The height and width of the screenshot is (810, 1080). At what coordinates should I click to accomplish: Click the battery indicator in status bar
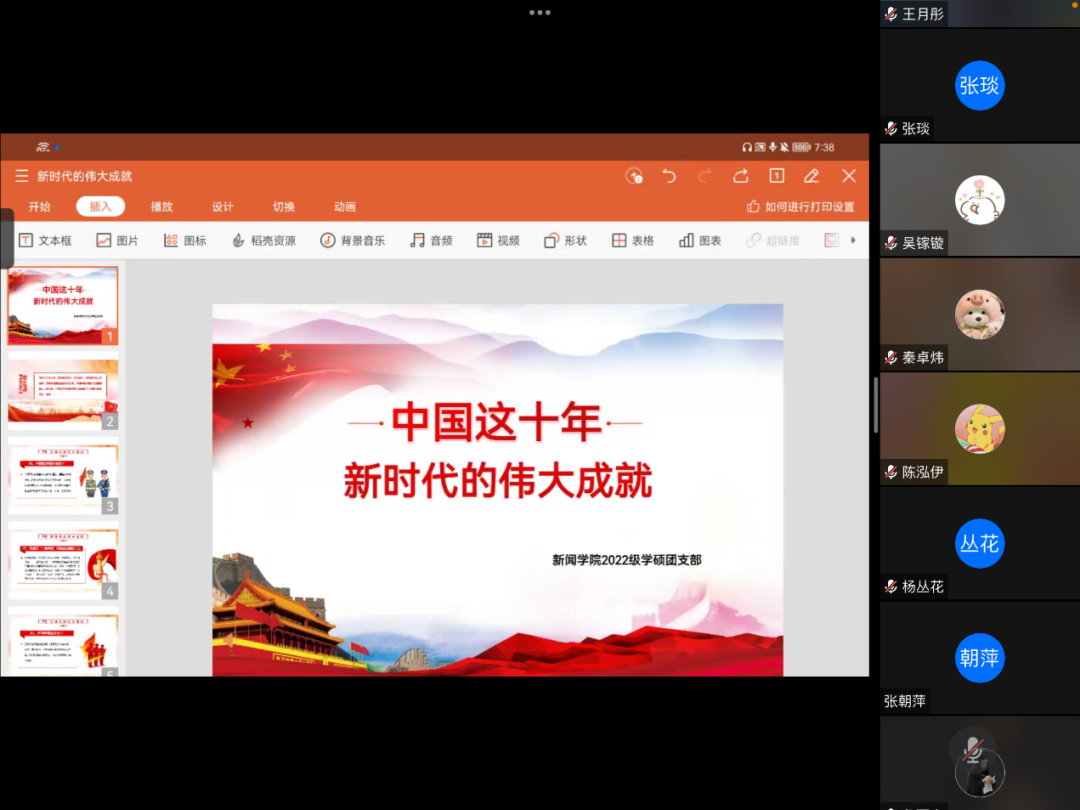(x=801, y=147)
